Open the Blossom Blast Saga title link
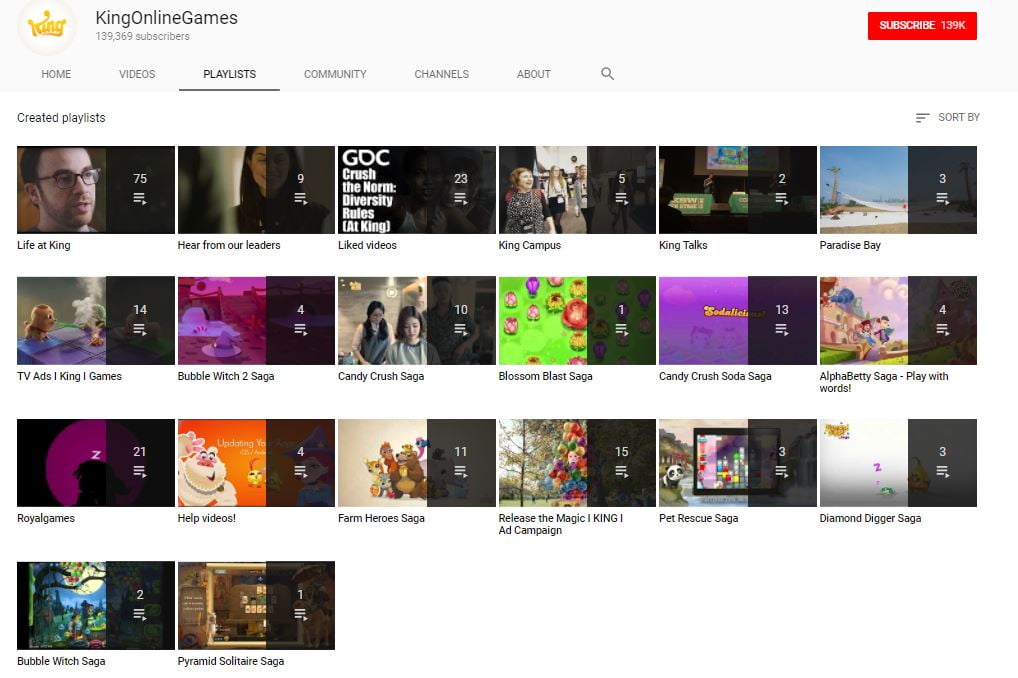The width and height of the screenshot is (1018, 678). tap(545, 377)
